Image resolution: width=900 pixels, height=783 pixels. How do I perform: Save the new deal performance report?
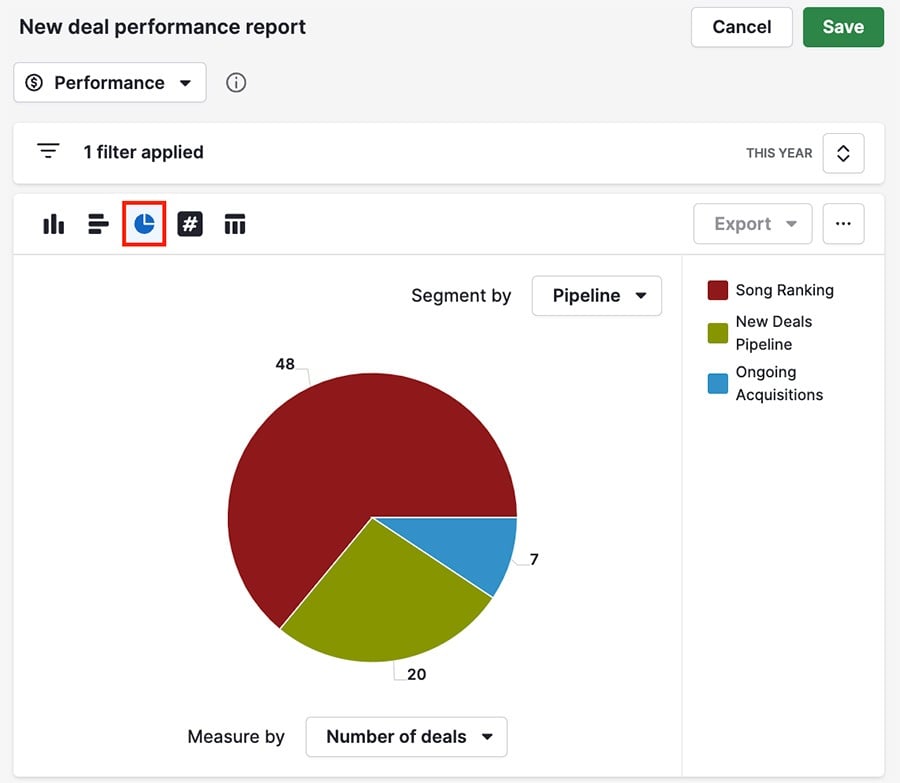[x=843, y=27]
